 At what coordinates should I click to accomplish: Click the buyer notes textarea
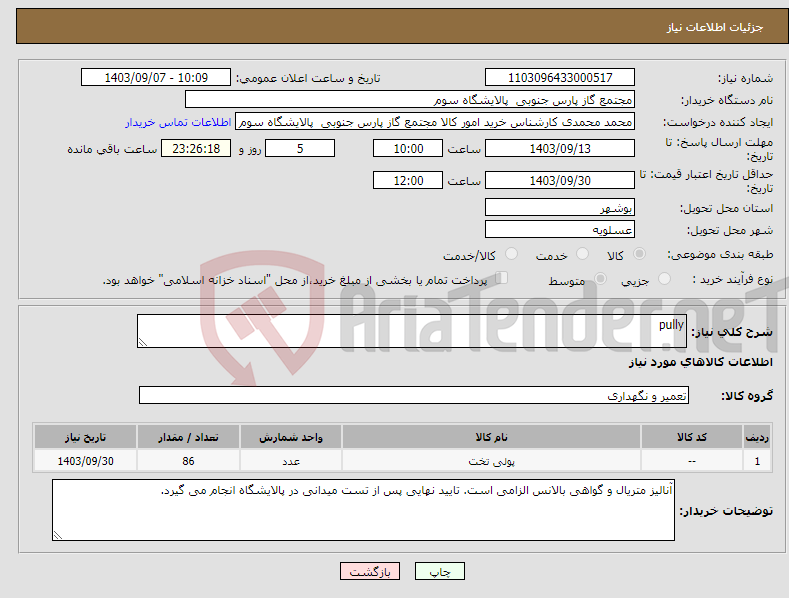point(363,510)
